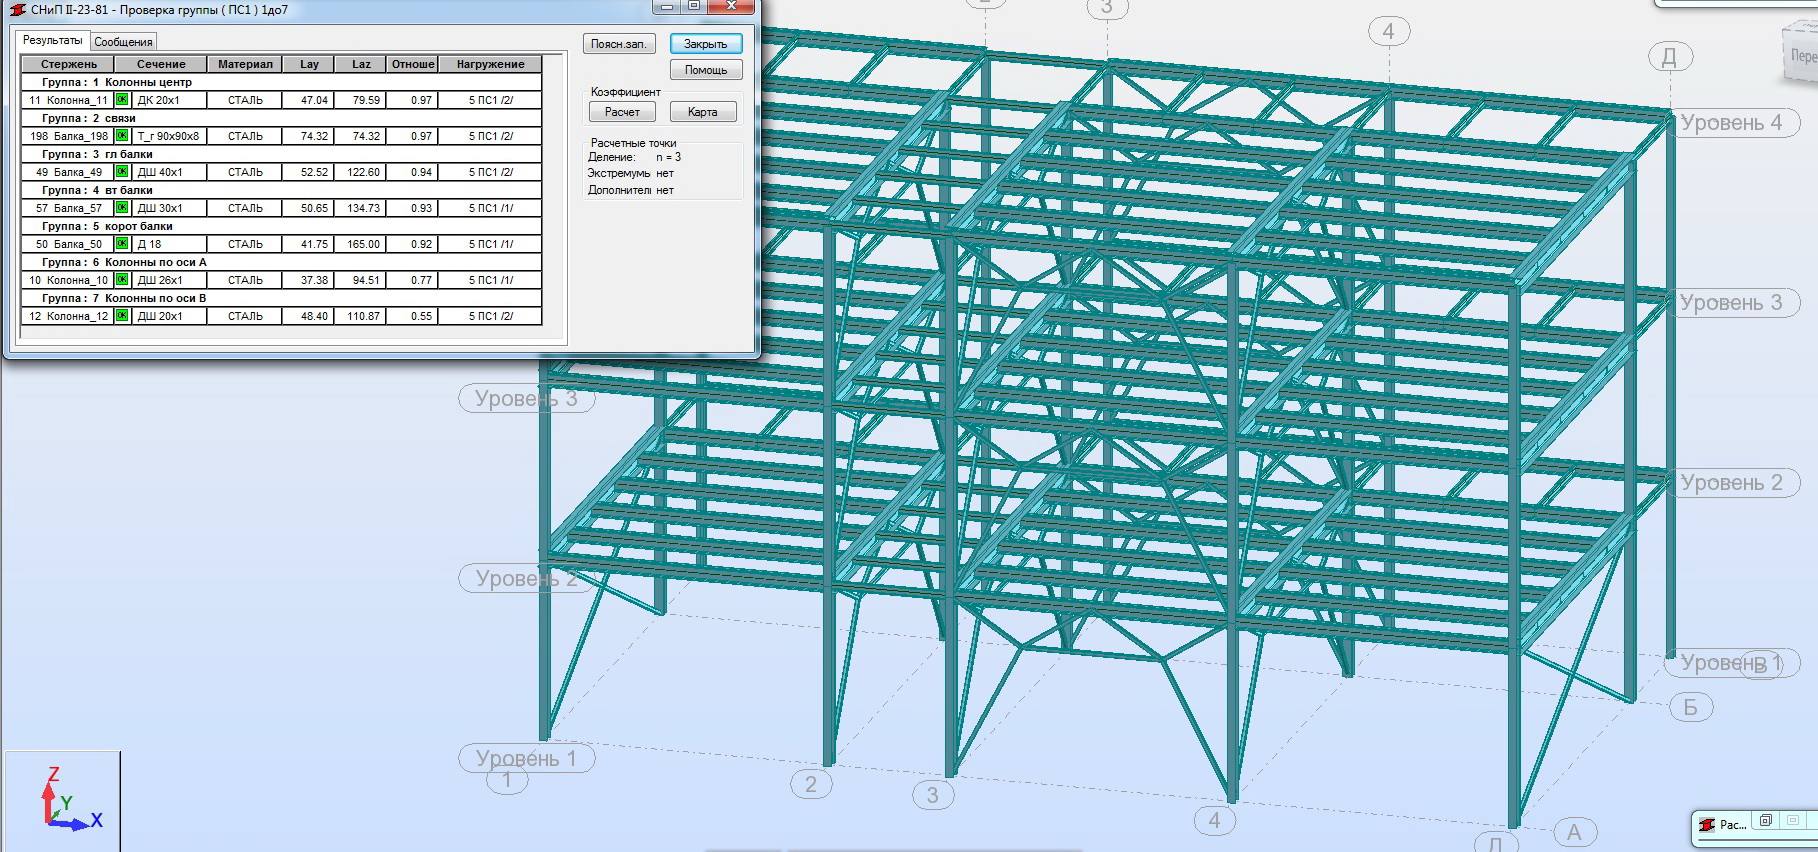The height and width of the screenshot is (852, 1818).
Task: Select Группа 3 гл балки row
Action: pyautogui.click(x=282, y=154)
